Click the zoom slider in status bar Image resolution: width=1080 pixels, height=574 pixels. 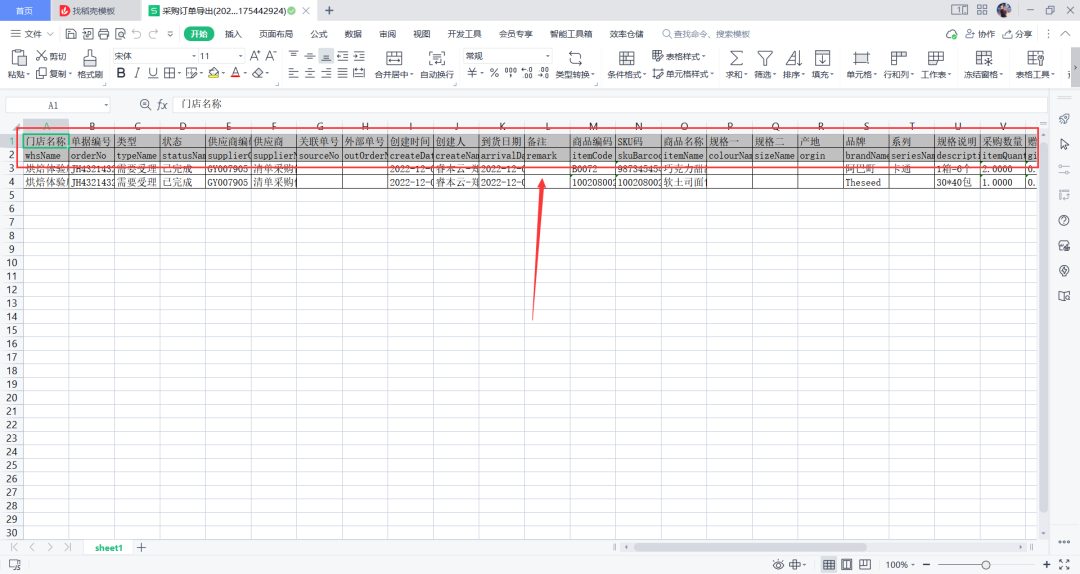(985, 565)
